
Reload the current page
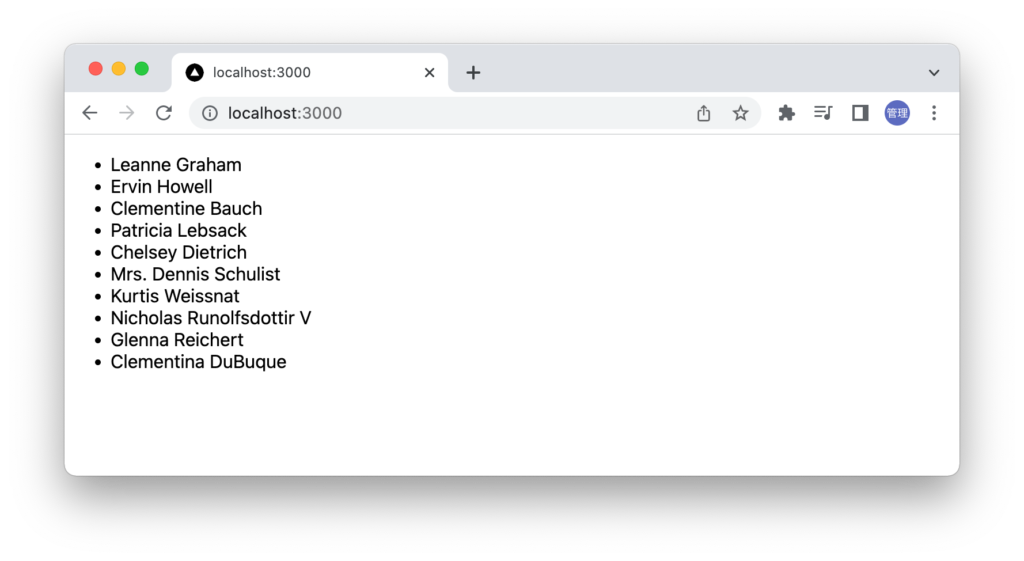[x=164, y=113]
